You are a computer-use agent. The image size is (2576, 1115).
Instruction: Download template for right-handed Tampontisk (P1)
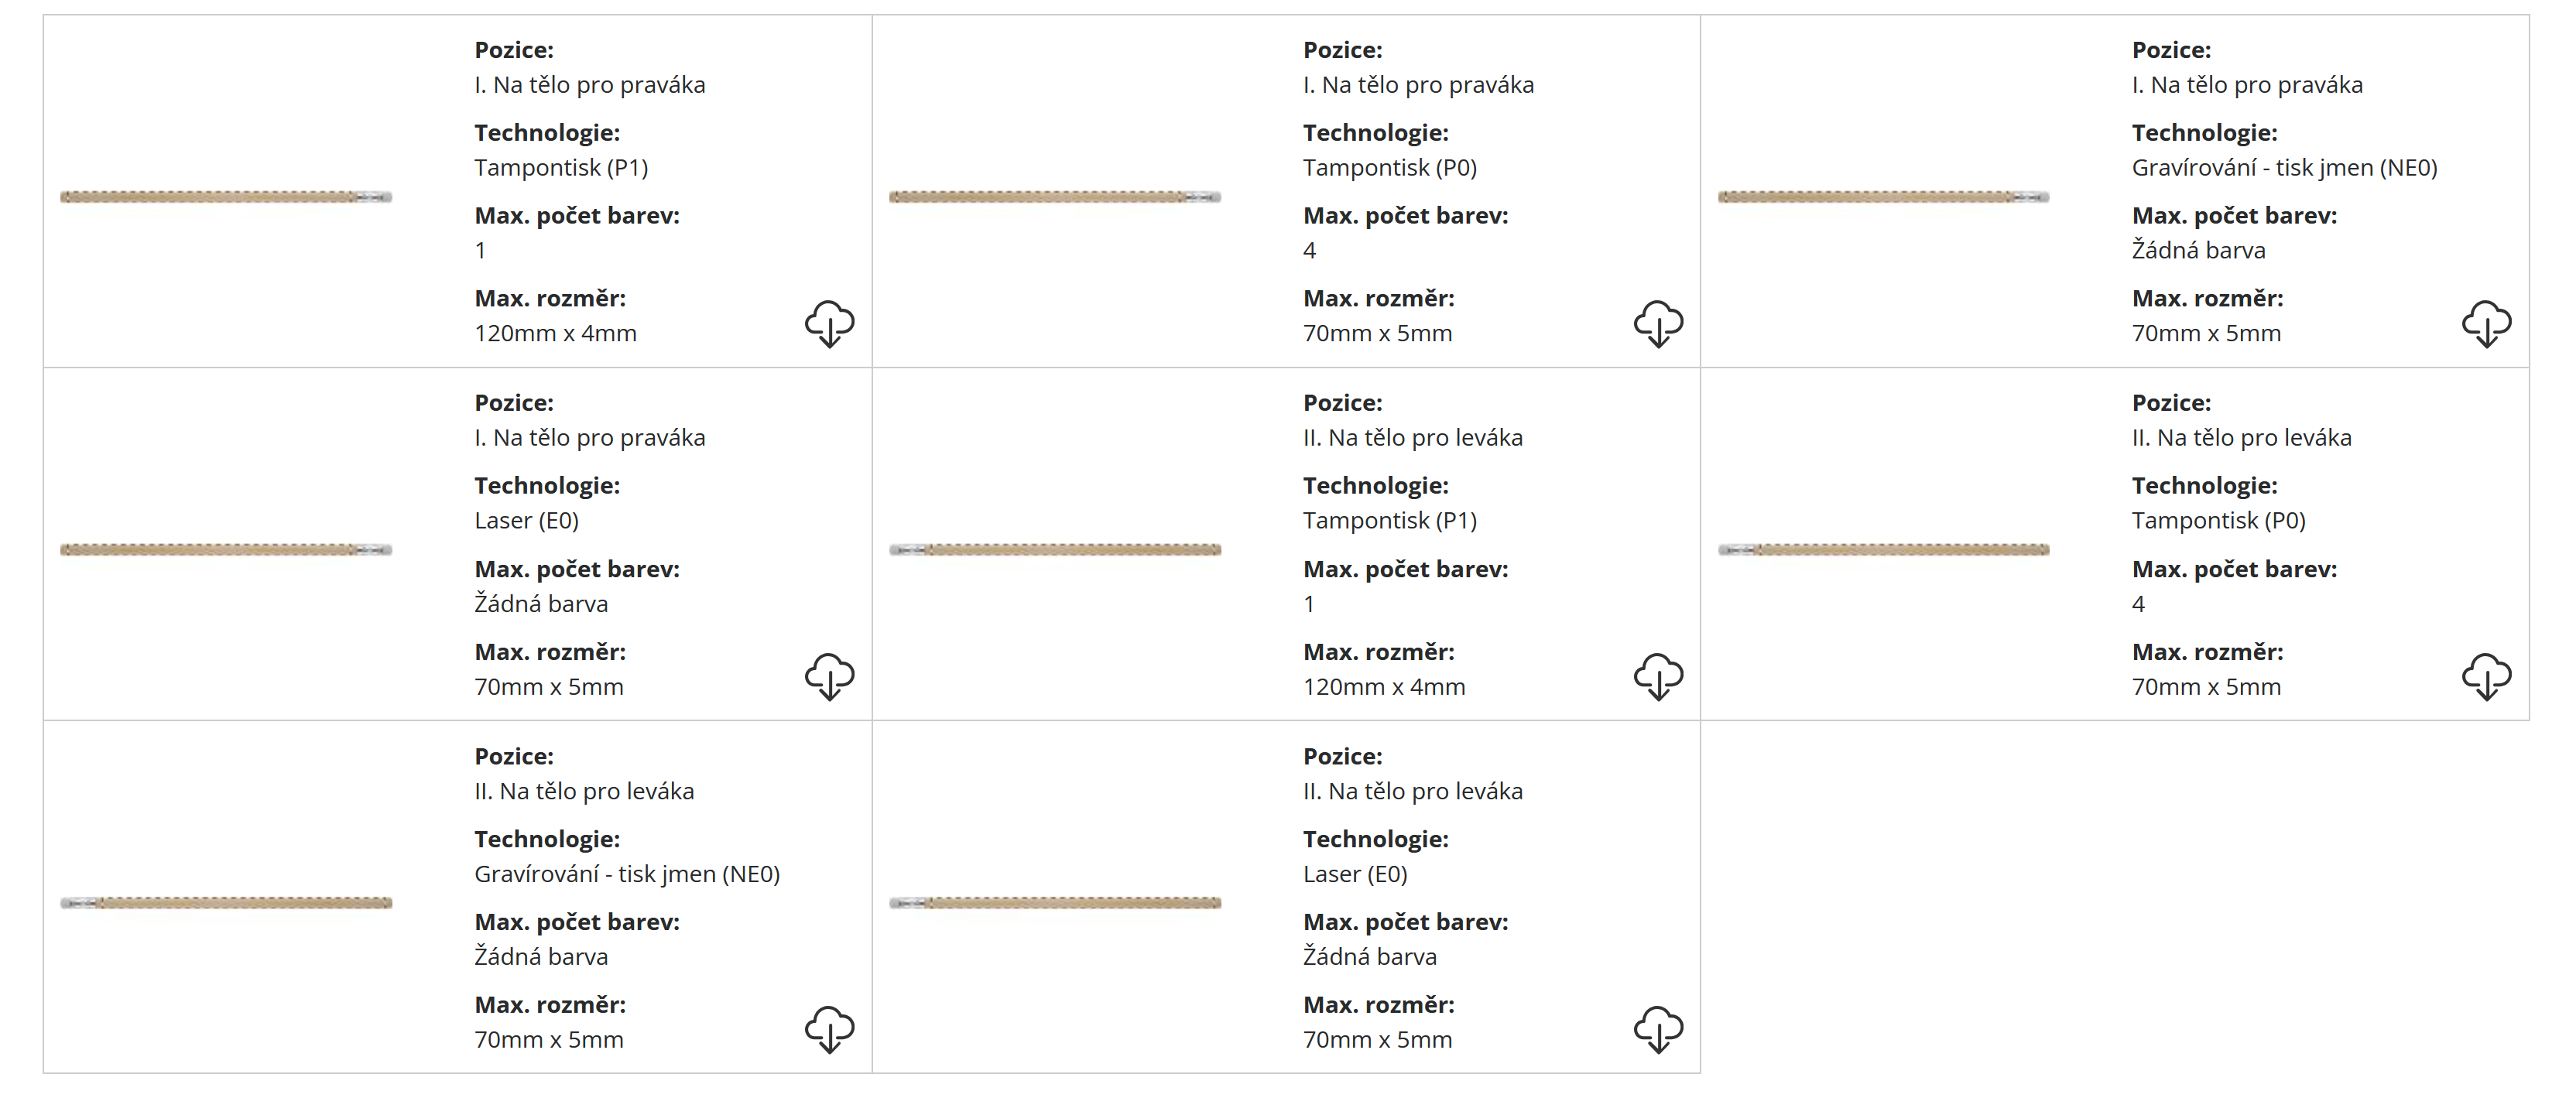tap(829, 323)
